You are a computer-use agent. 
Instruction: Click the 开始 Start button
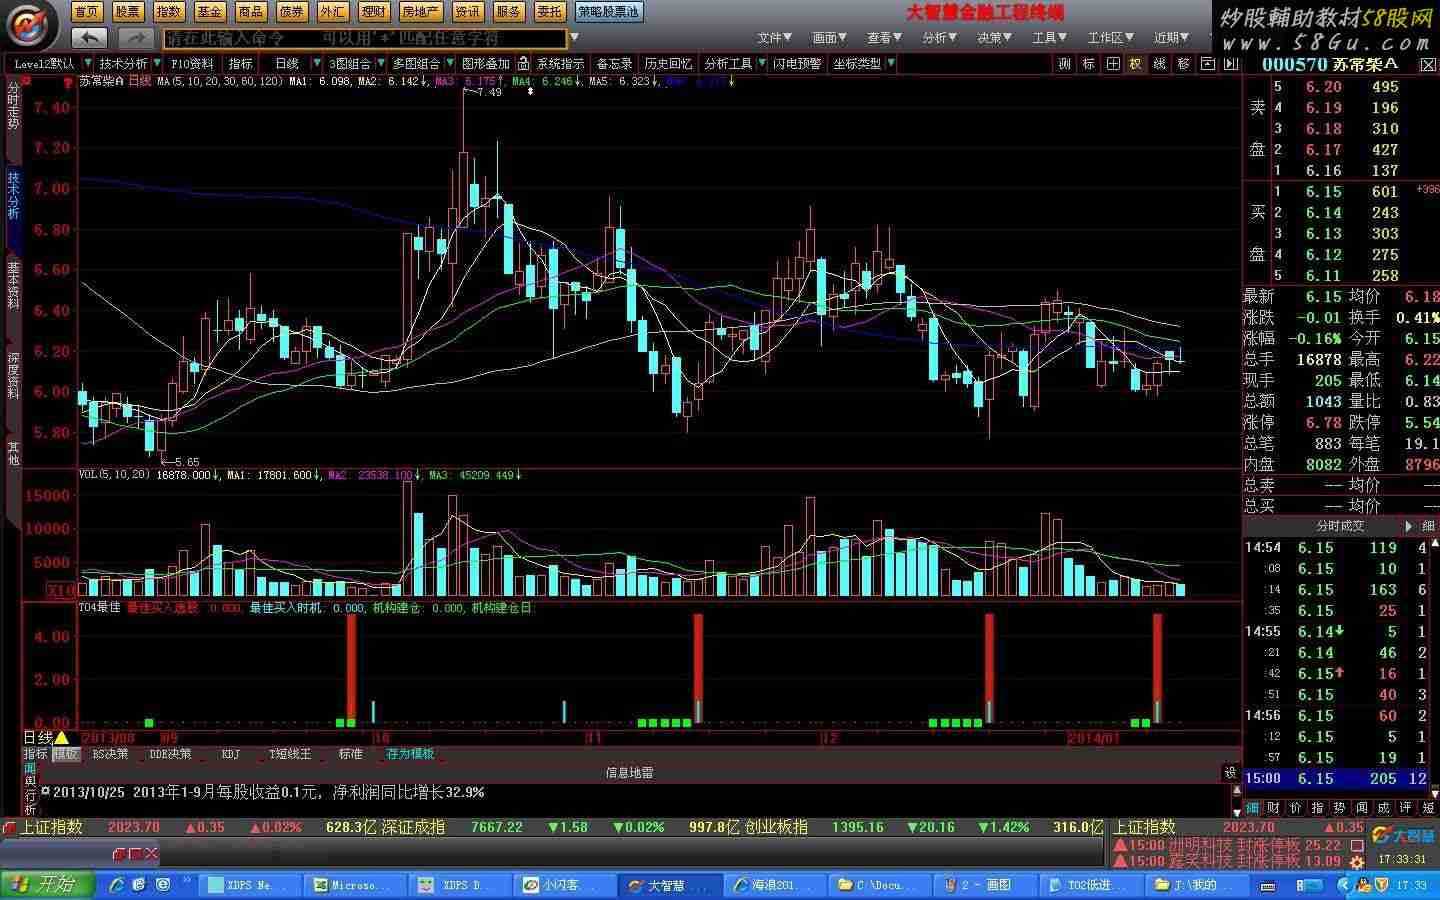pyautogui.click(x=48, y=884)
